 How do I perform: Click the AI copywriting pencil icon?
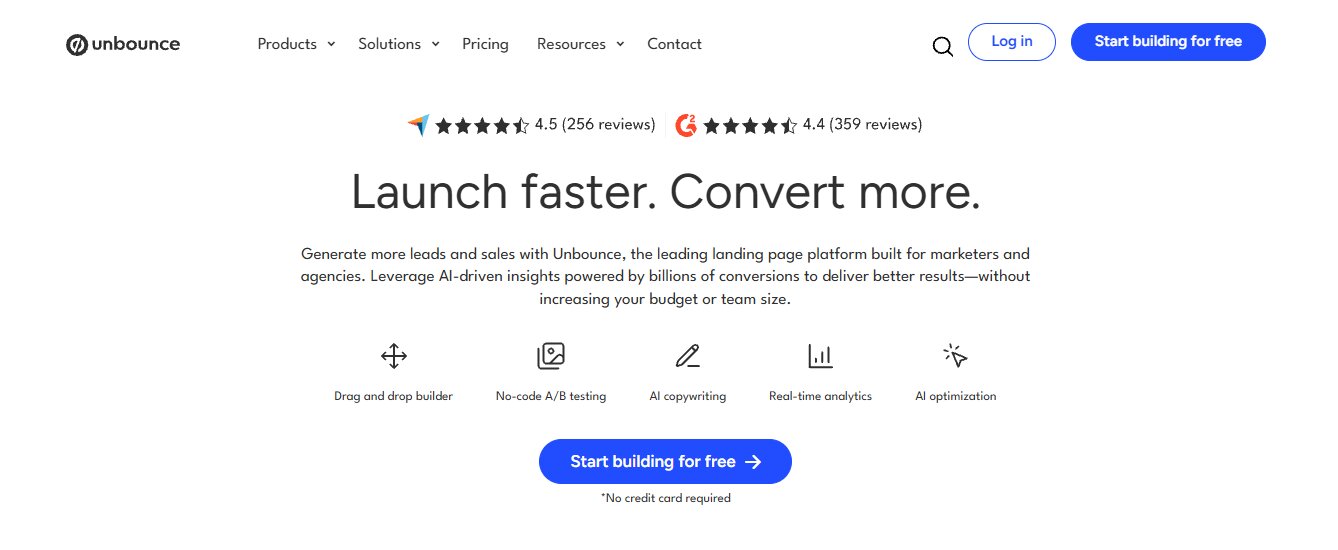click(x=687, y=356)
